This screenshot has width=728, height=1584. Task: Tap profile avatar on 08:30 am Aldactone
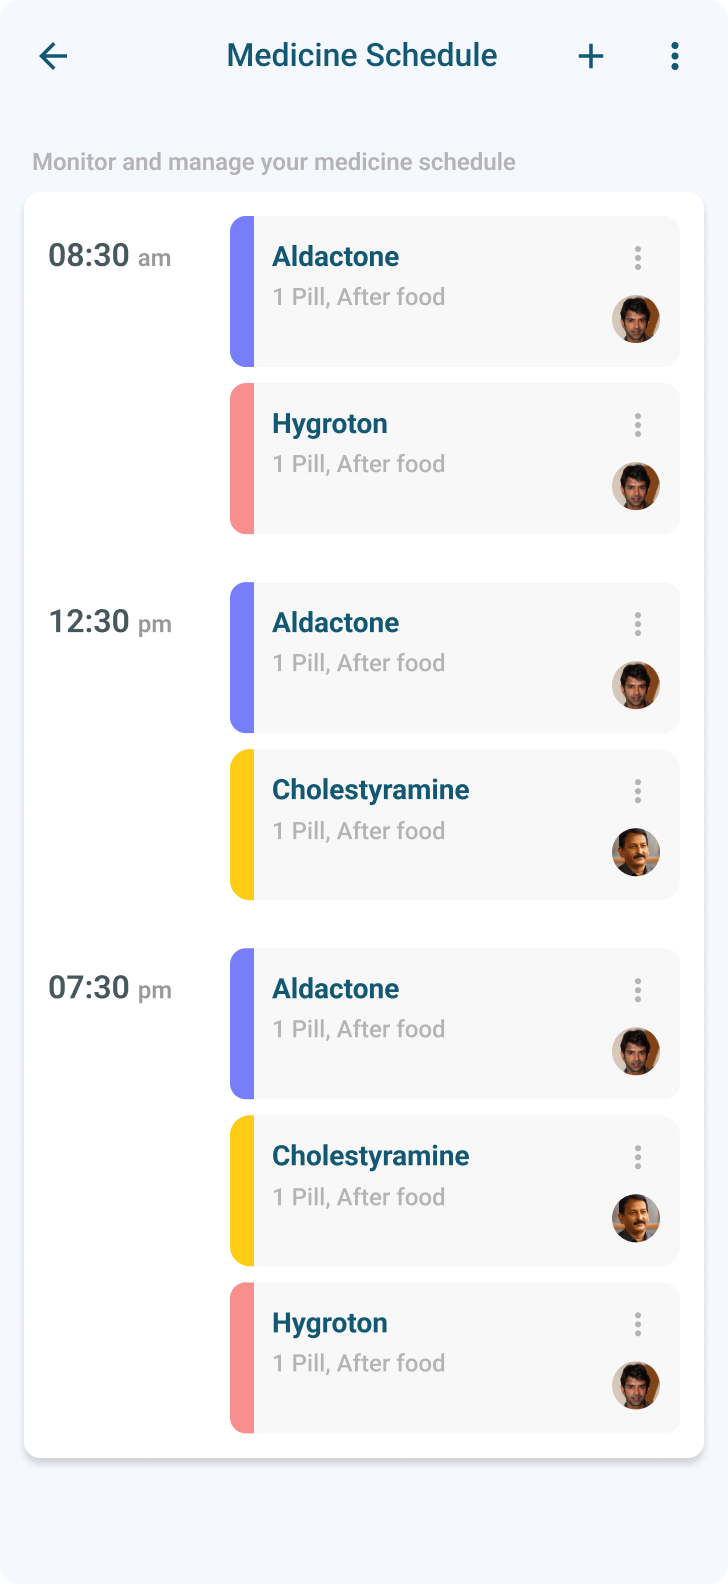tap(636, 319)
